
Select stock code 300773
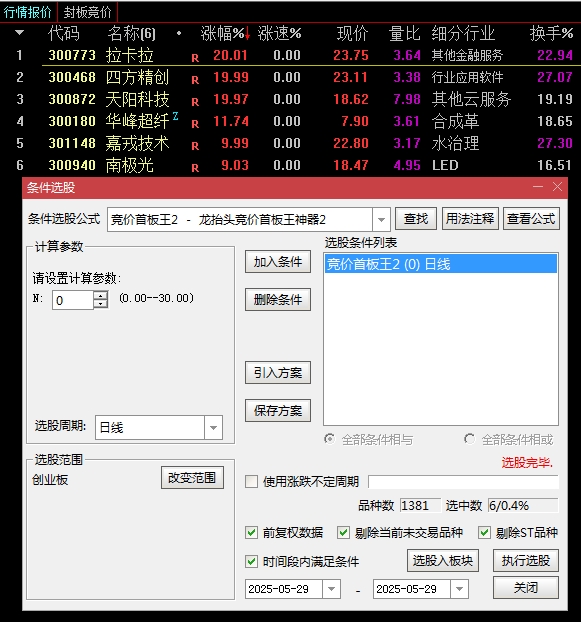coord(72,55)
